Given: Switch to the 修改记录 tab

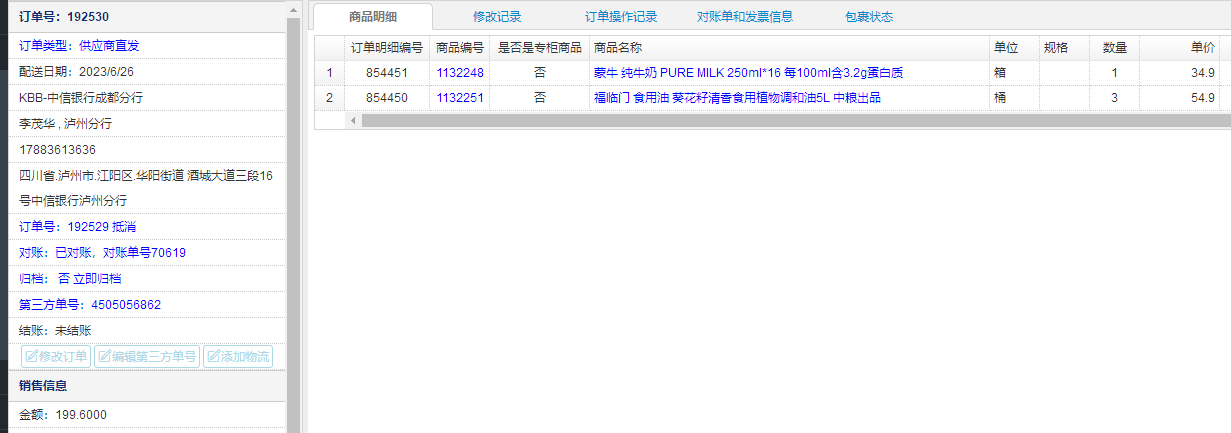Looking at the screenshot, I should point(497,17).
